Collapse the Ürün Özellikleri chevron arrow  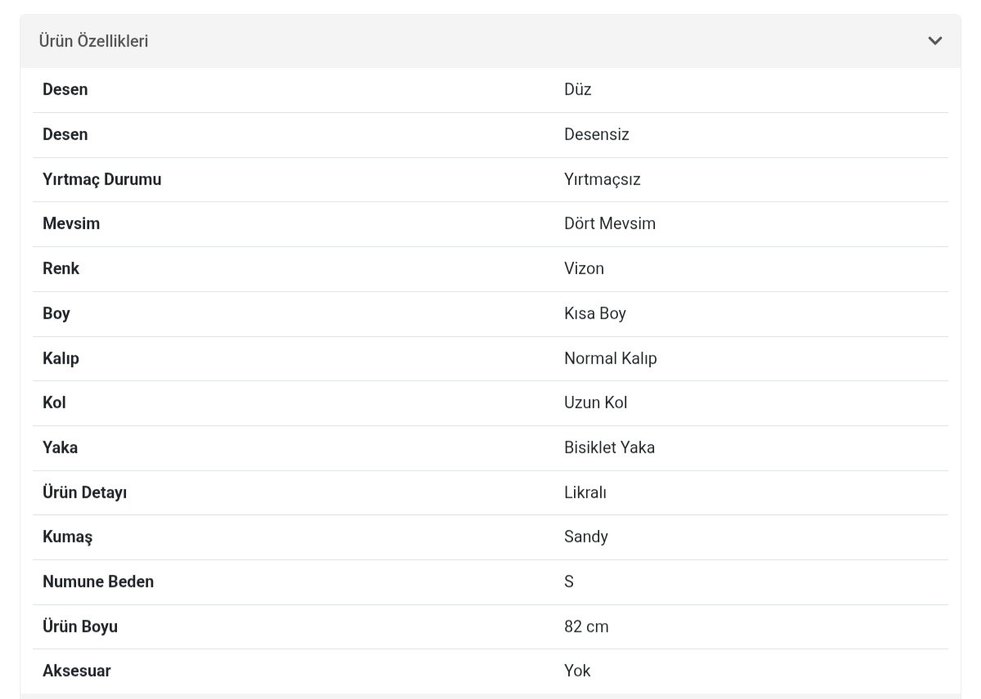[935, 41]
